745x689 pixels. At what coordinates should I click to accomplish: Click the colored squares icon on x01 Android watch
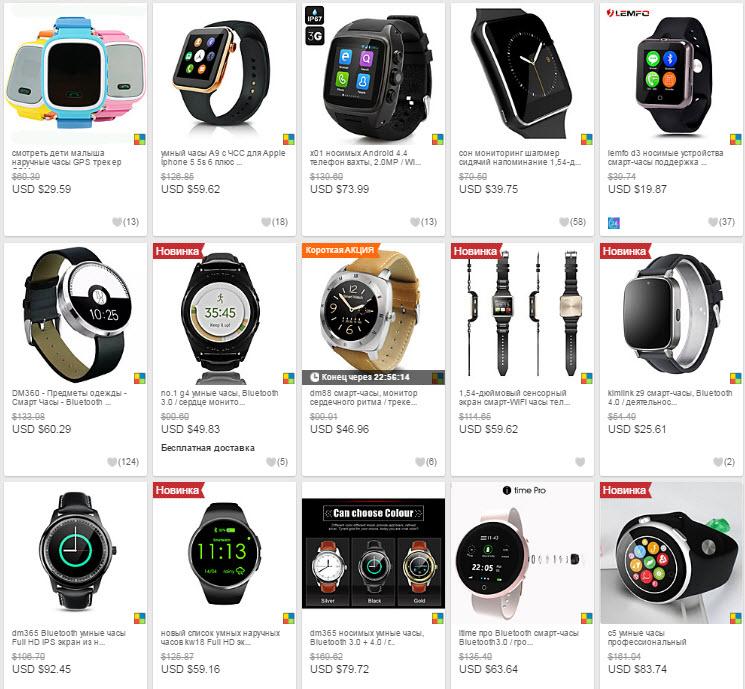(x=438, y=139)
